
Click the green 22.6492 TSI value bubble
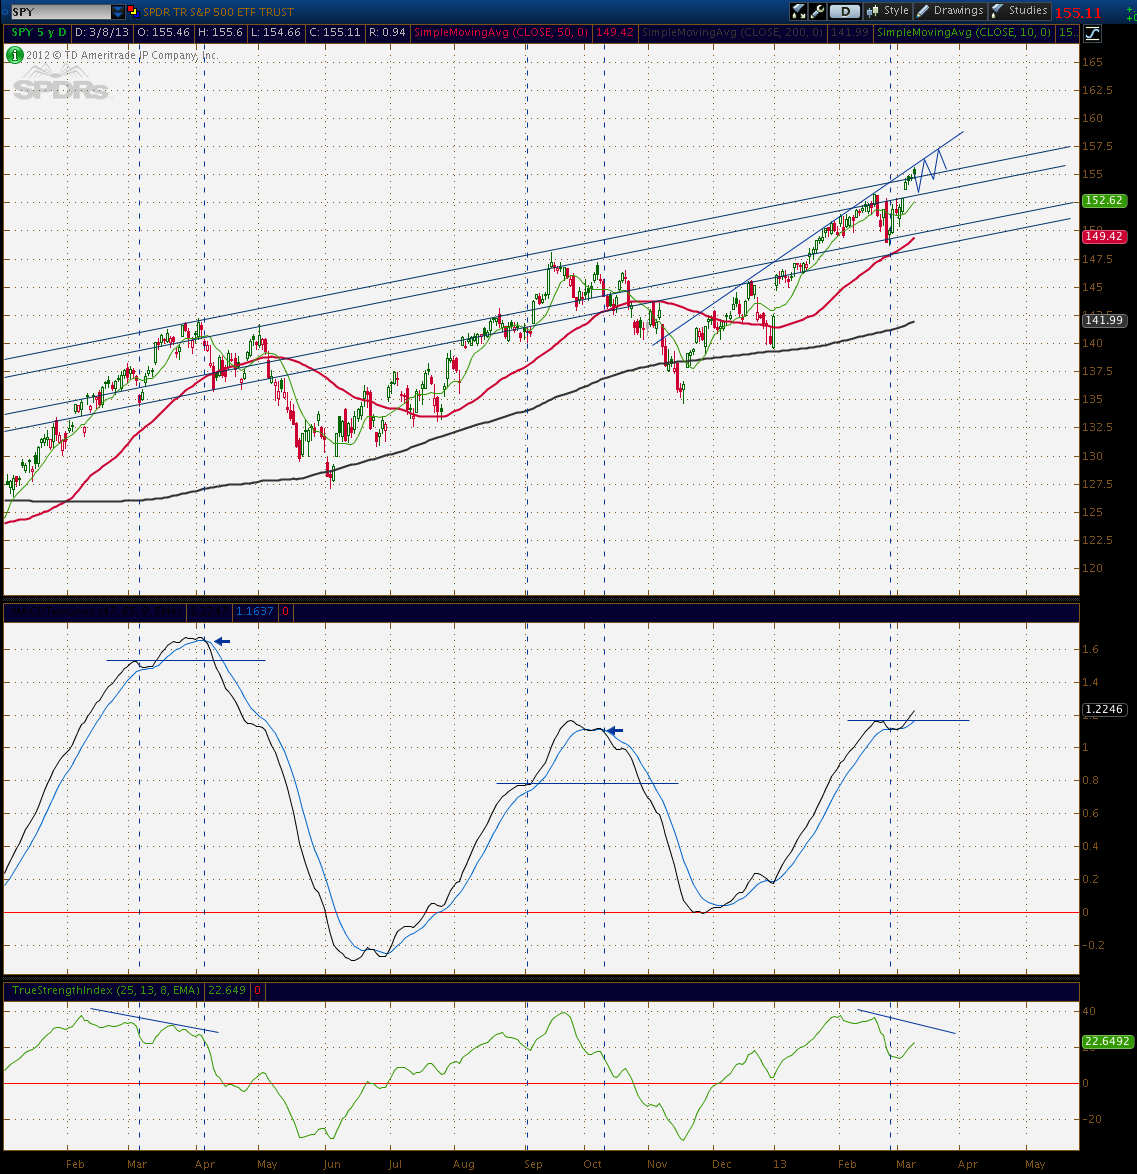(1107, 1041)
